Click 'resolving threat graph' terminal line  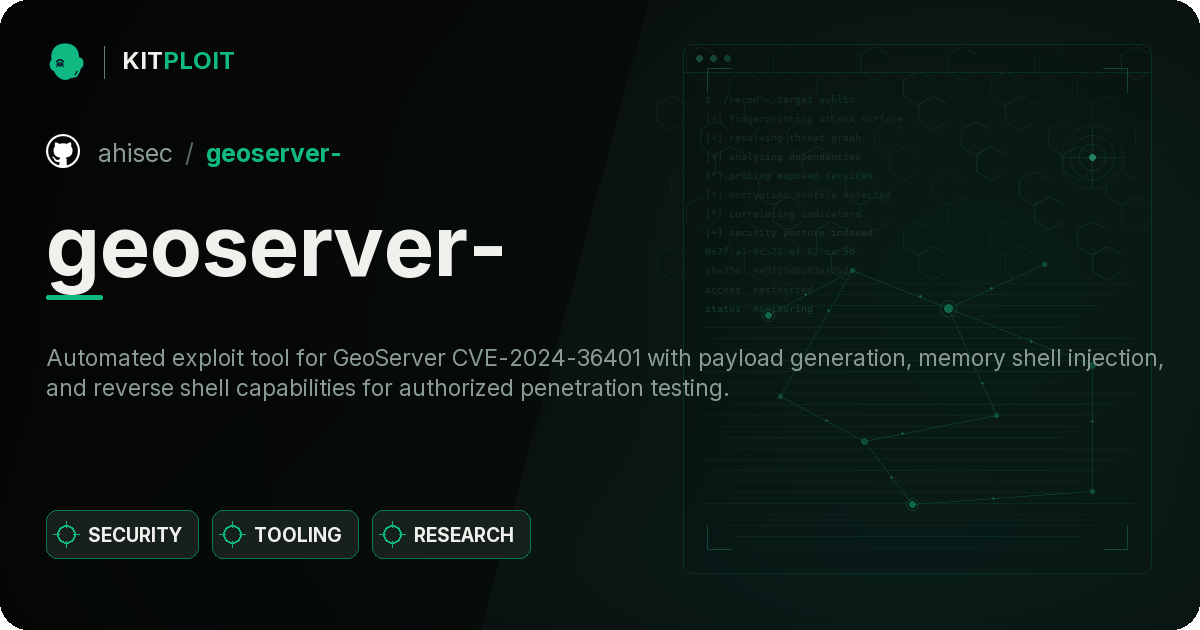point(783,138)
